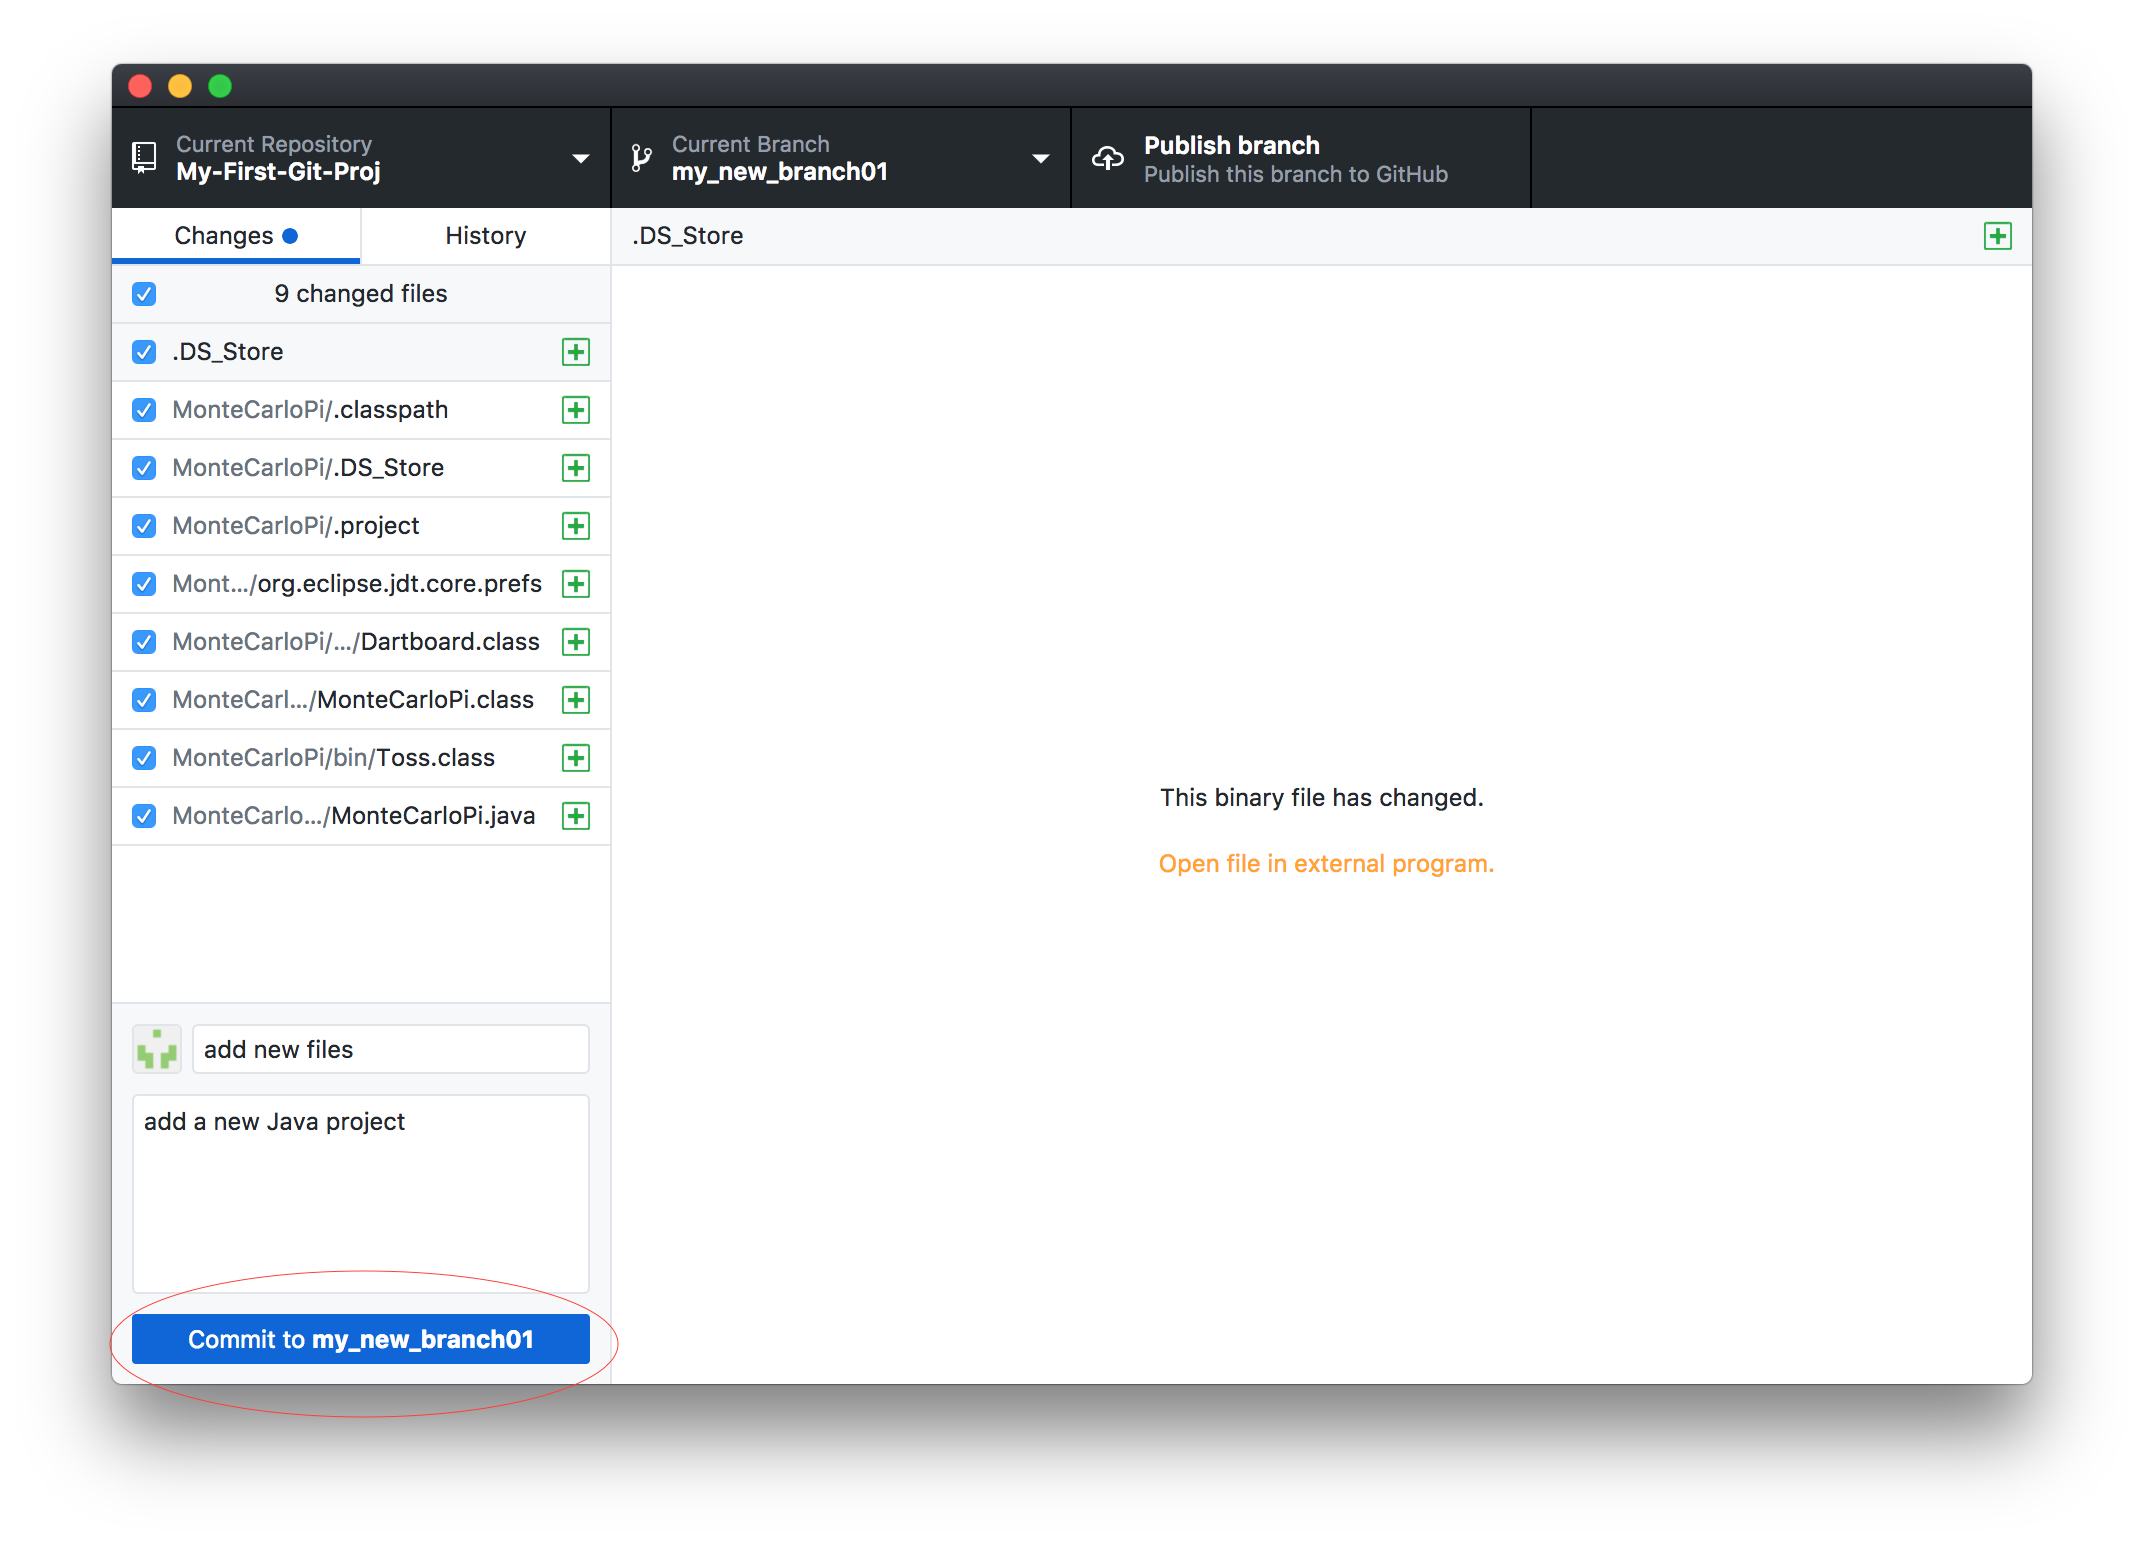The image size is (2144, 1544).
Task: Click the git branch icon
Action: [641, 158]
